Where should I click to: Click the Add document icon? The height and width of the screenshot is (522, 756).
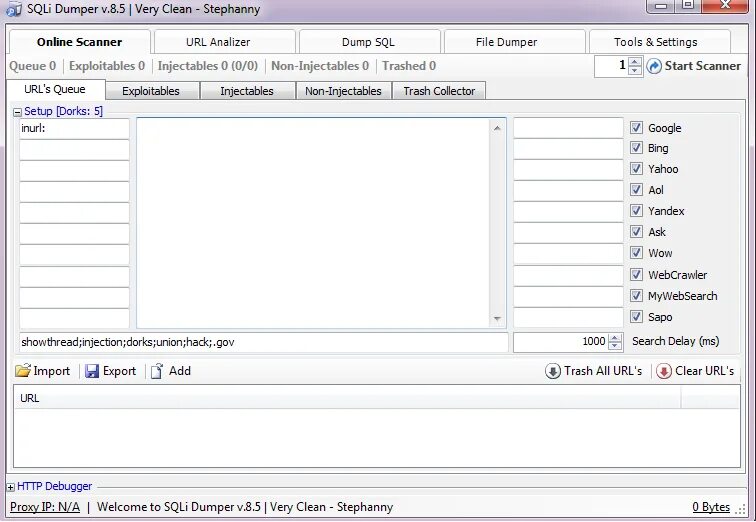pos(157,371)
